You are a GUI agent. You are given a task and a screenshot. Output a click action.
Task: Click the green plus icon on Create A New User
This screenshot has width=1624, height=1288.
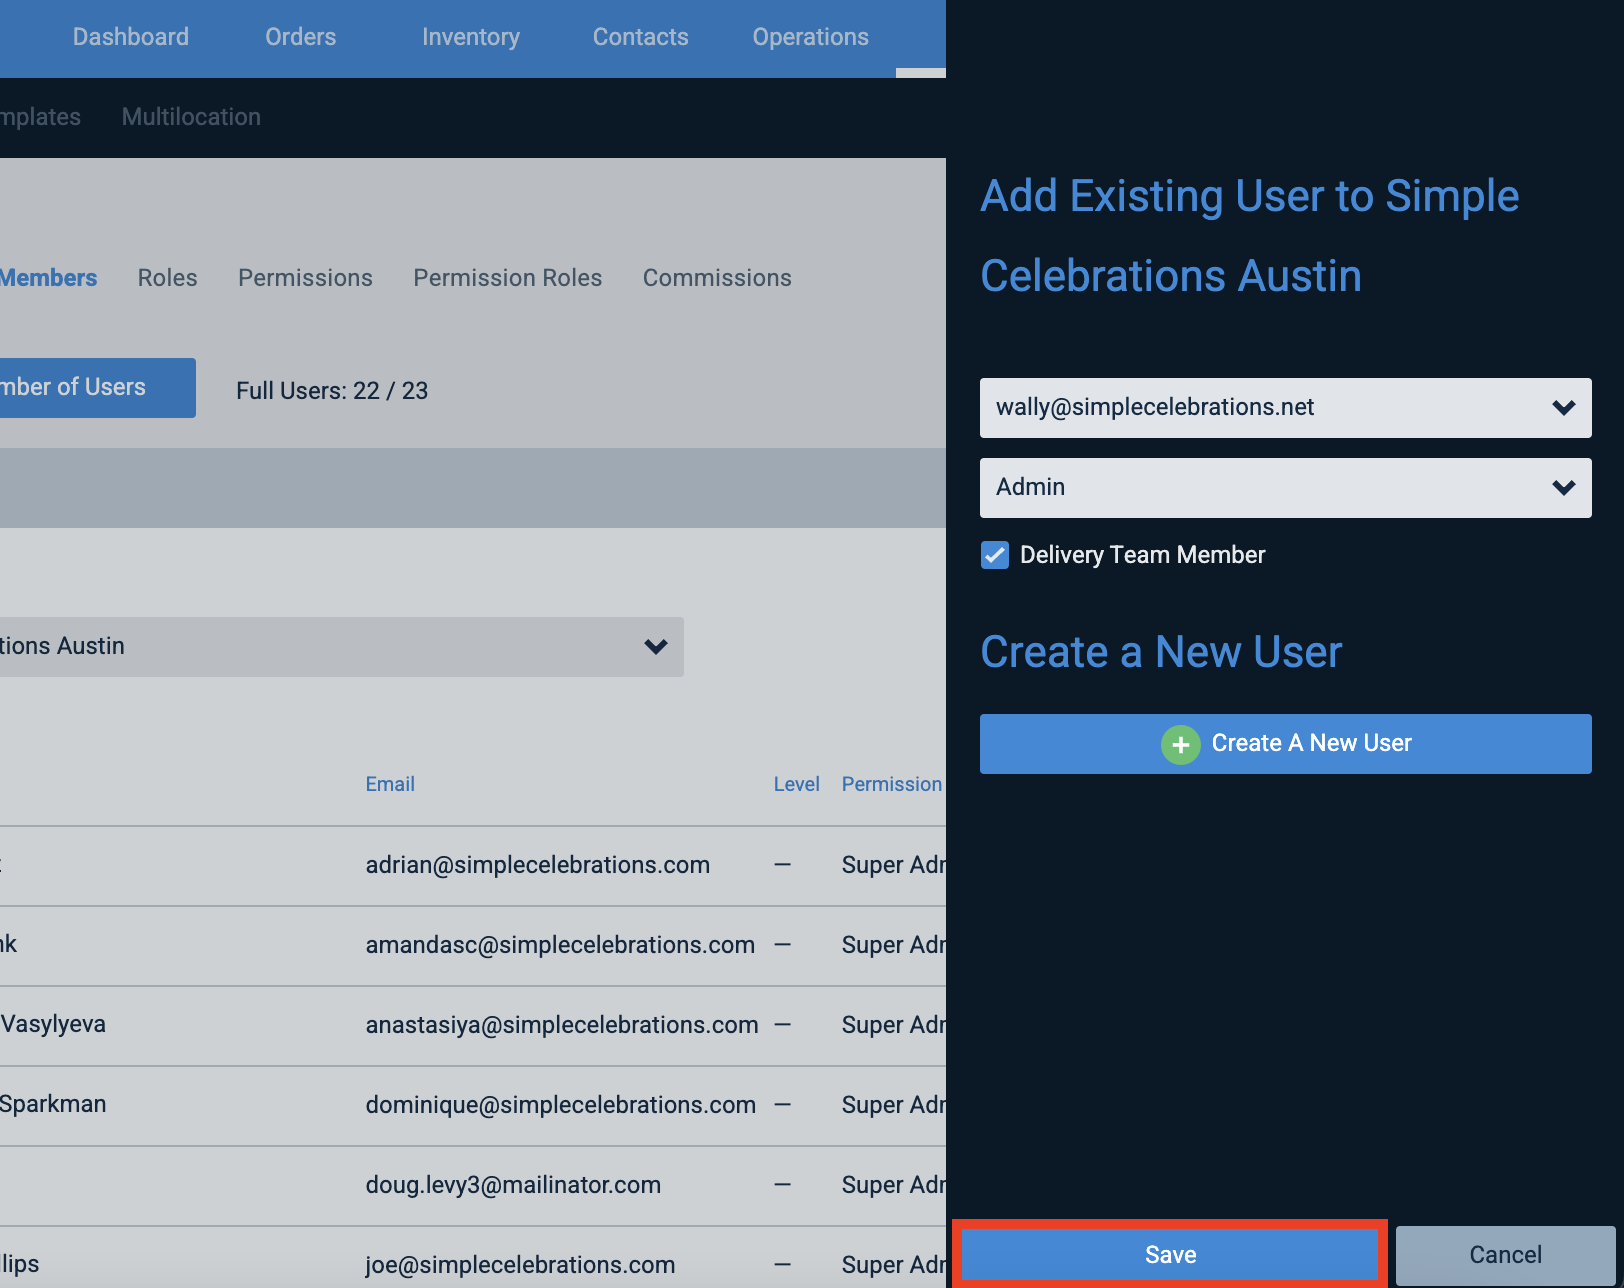click(x=1180, y=744)
